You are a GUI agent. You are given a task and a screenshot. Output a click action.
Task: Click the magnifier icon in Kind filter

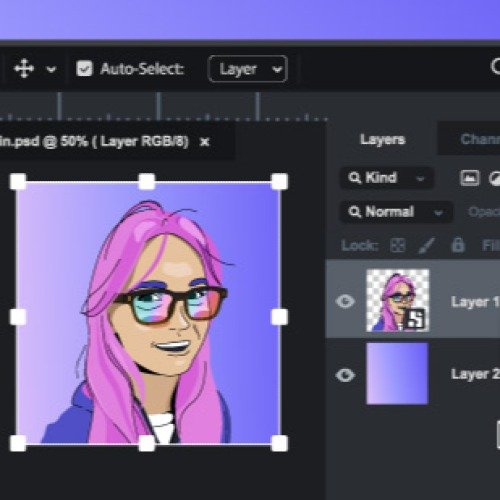pos(355,178)
